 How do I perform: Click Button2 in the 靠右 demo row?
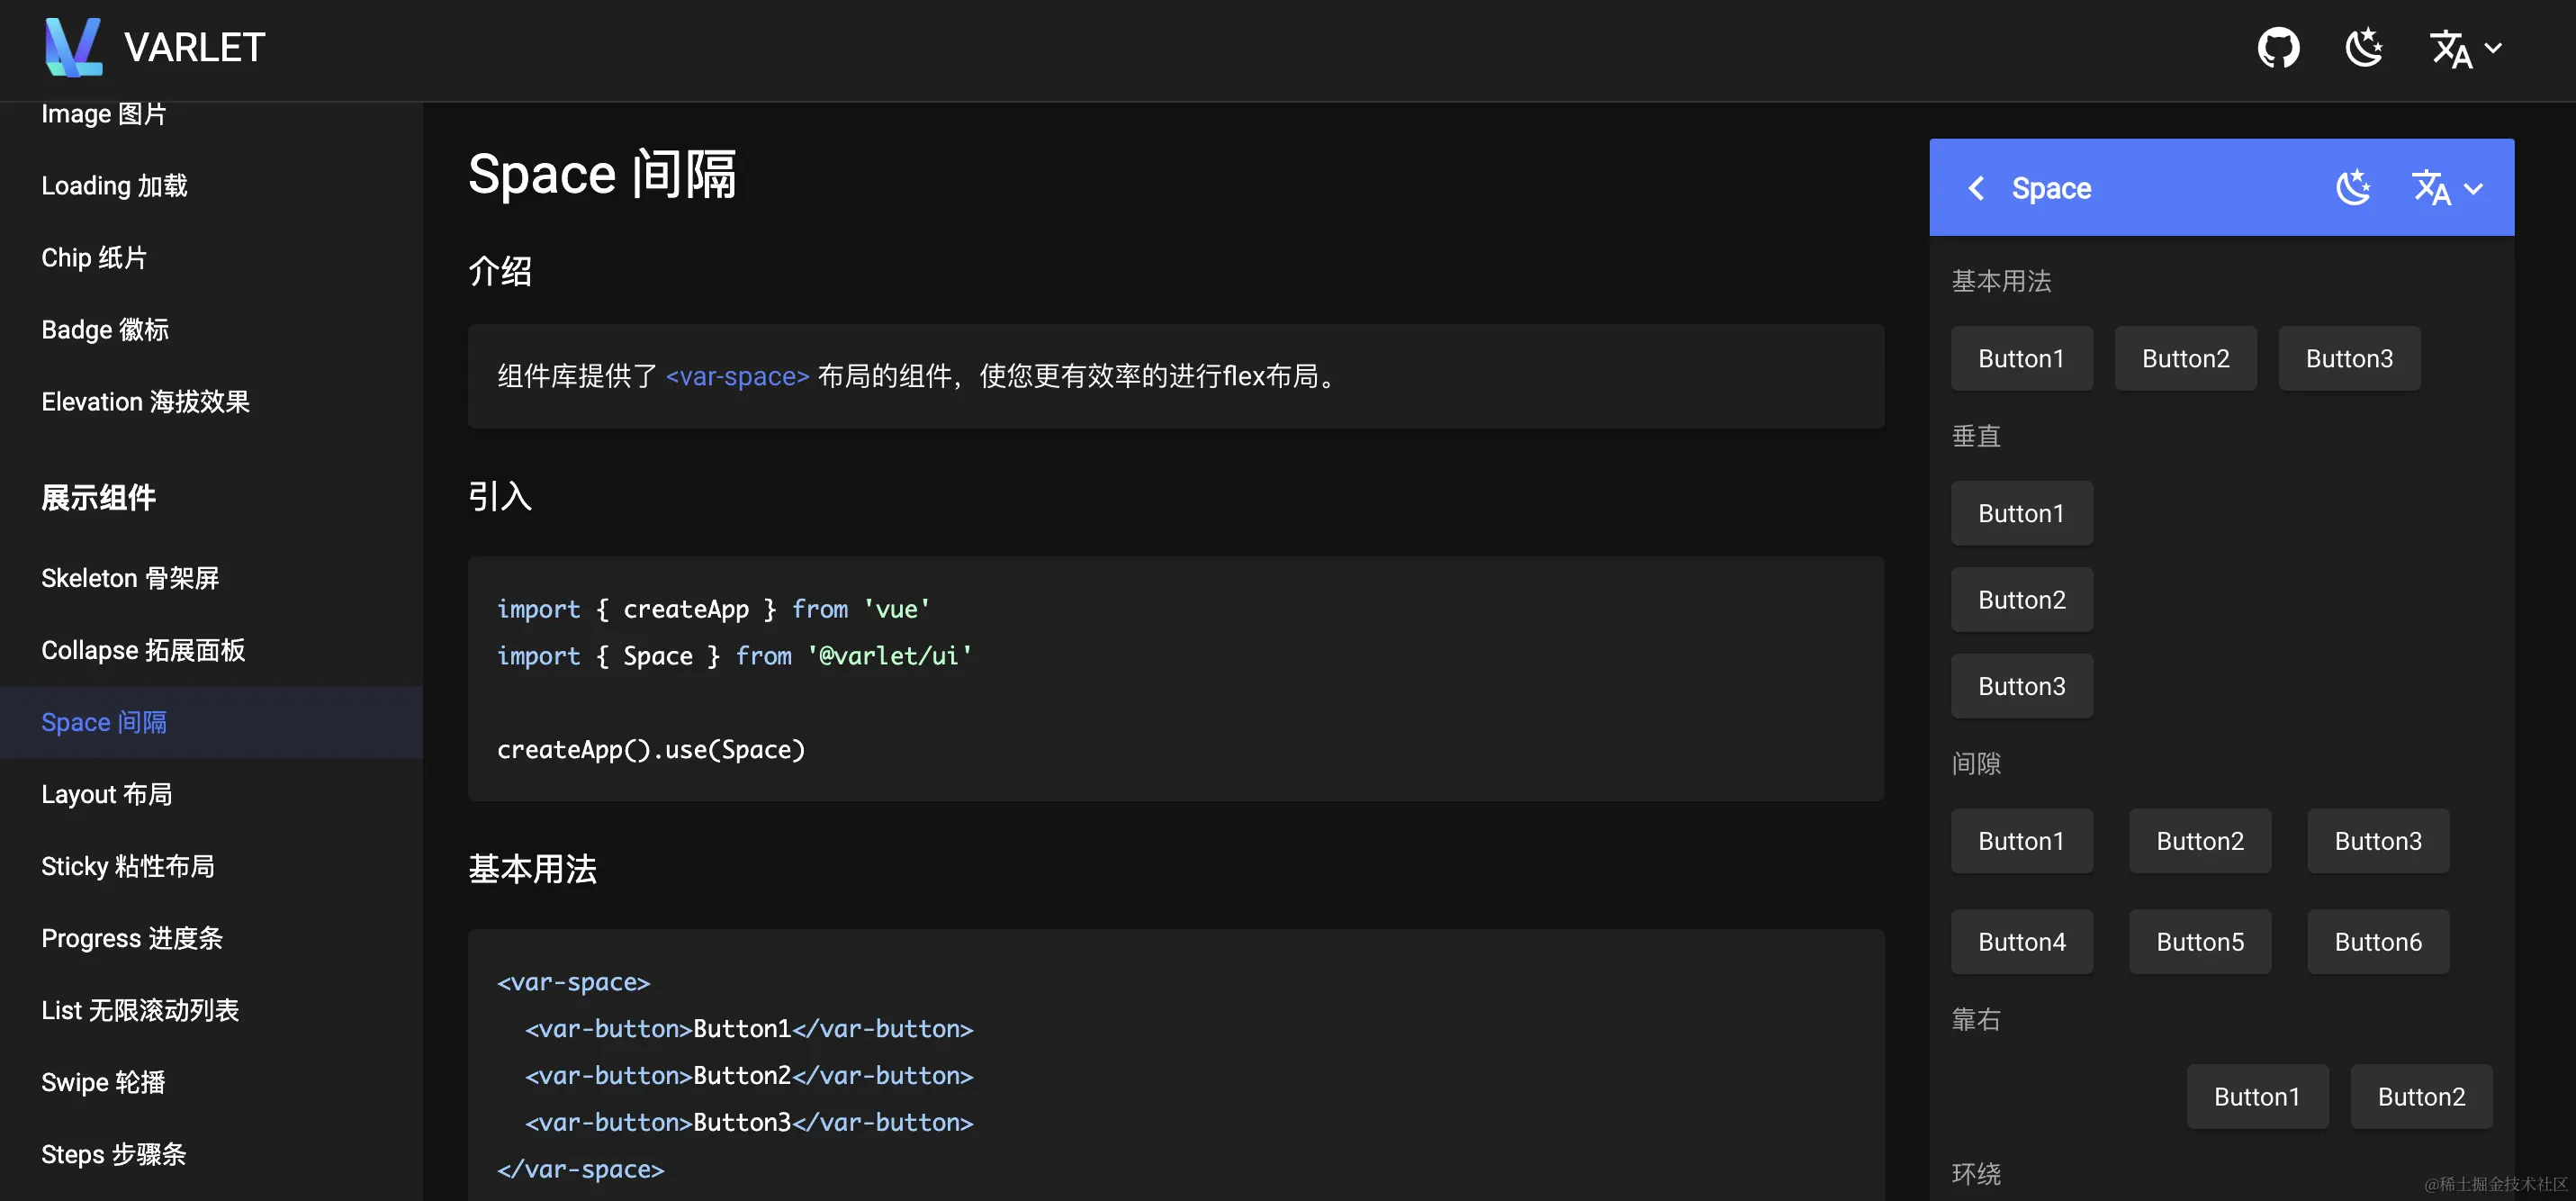click(2421, 1097)
